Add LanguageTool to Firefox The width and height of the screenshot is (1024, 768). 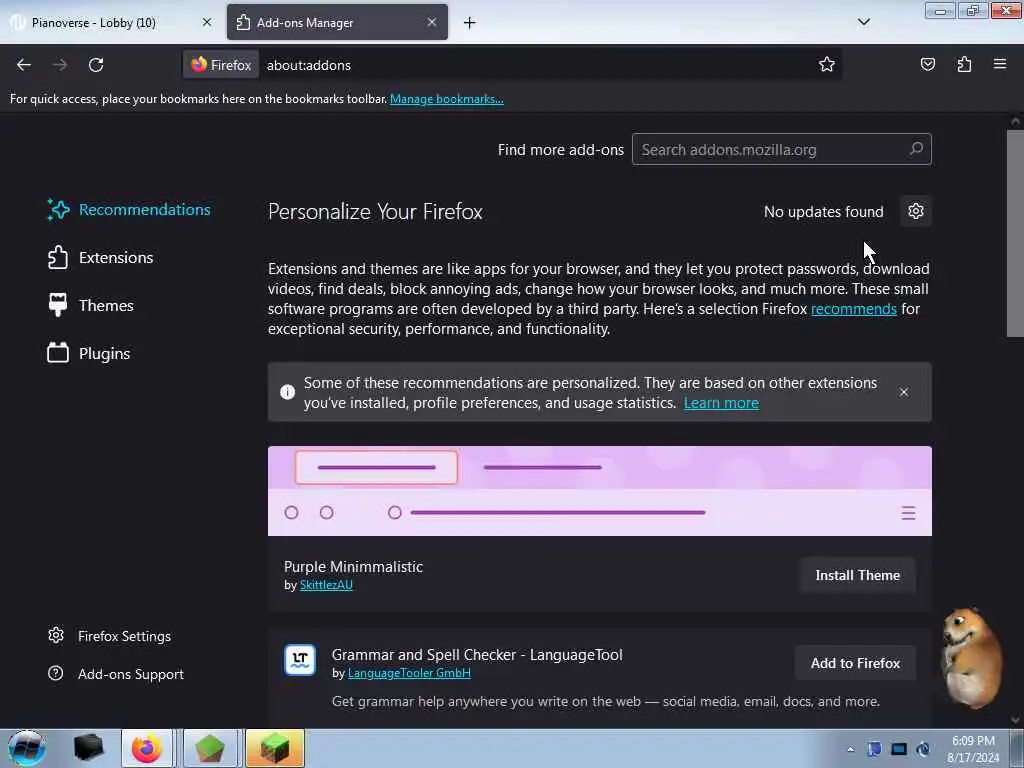tap(855, 664)
